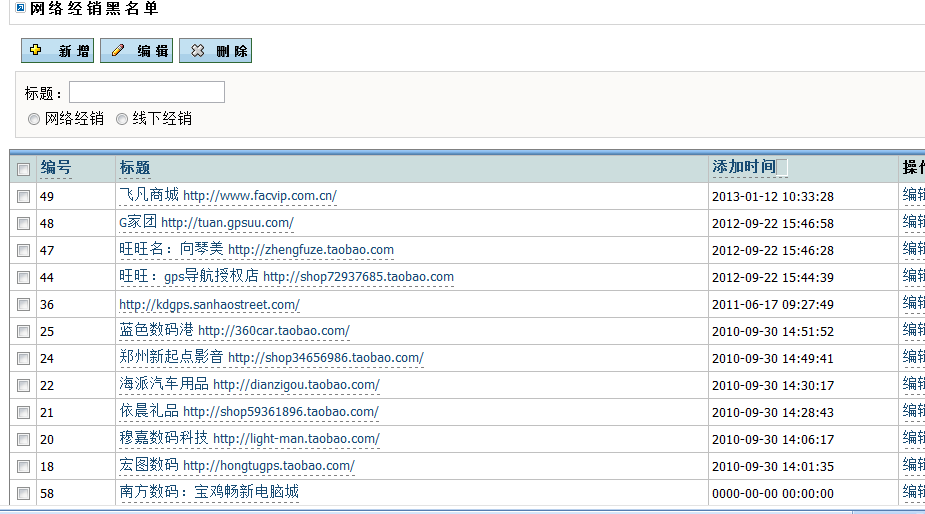Screen dimensions: 925x514
Task: Open the 飞凡商城 facvip.com.cn title link
Action: click(x=228, y=195)
